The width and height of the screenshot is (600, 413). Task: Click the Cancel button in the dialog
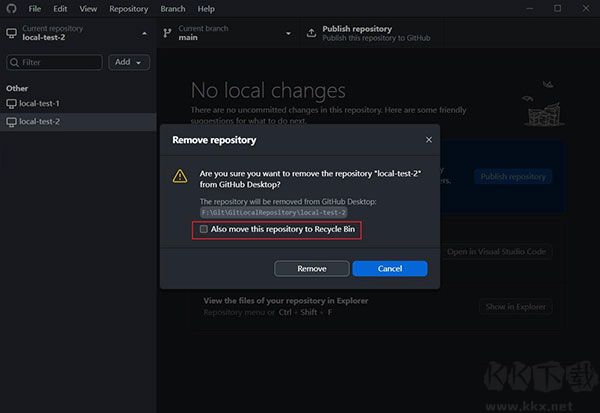390,268
